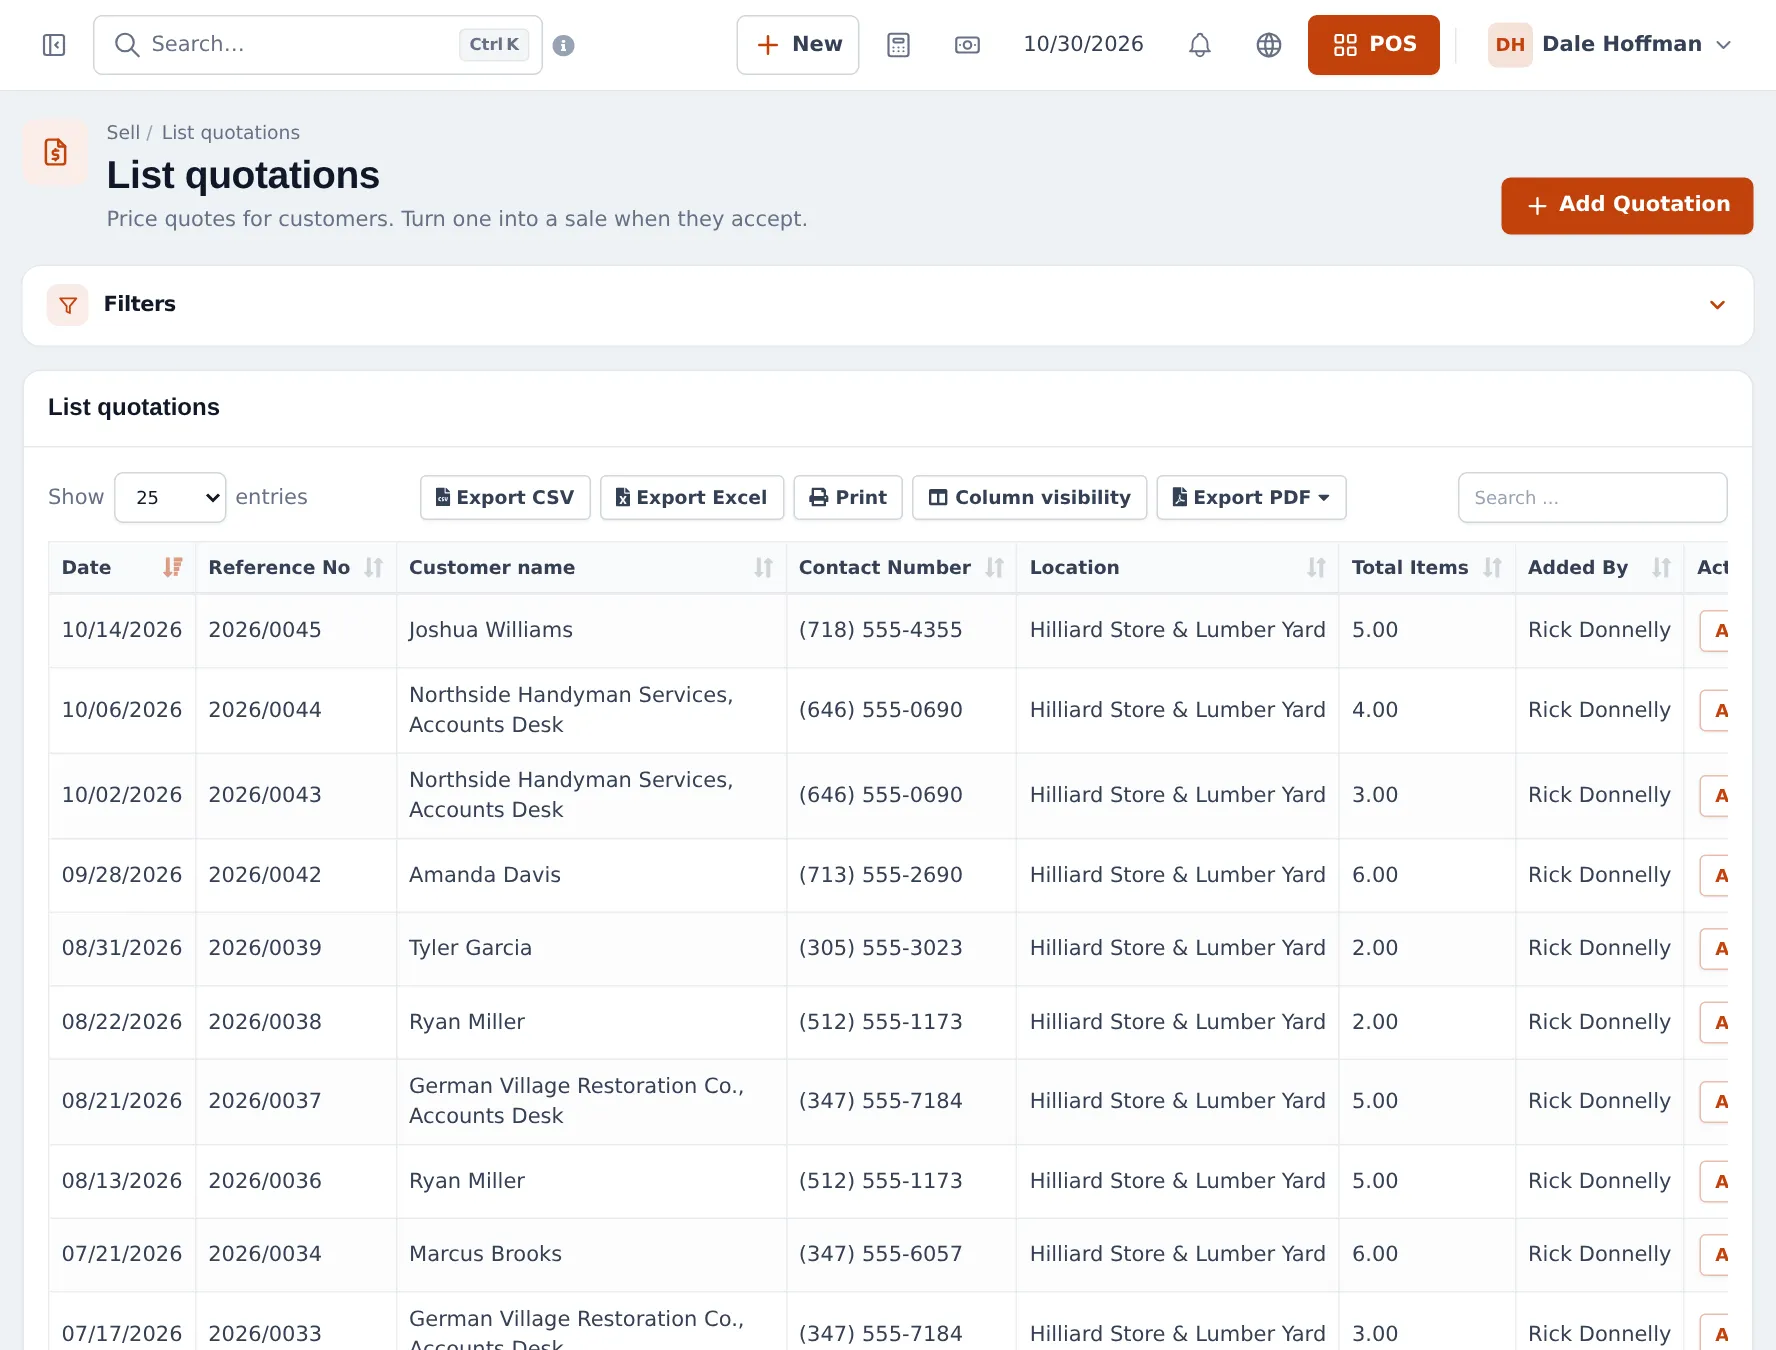Open action menu for quotation 2026/0042
The image size is (1776, 1350).
[x=1715, y=875]
